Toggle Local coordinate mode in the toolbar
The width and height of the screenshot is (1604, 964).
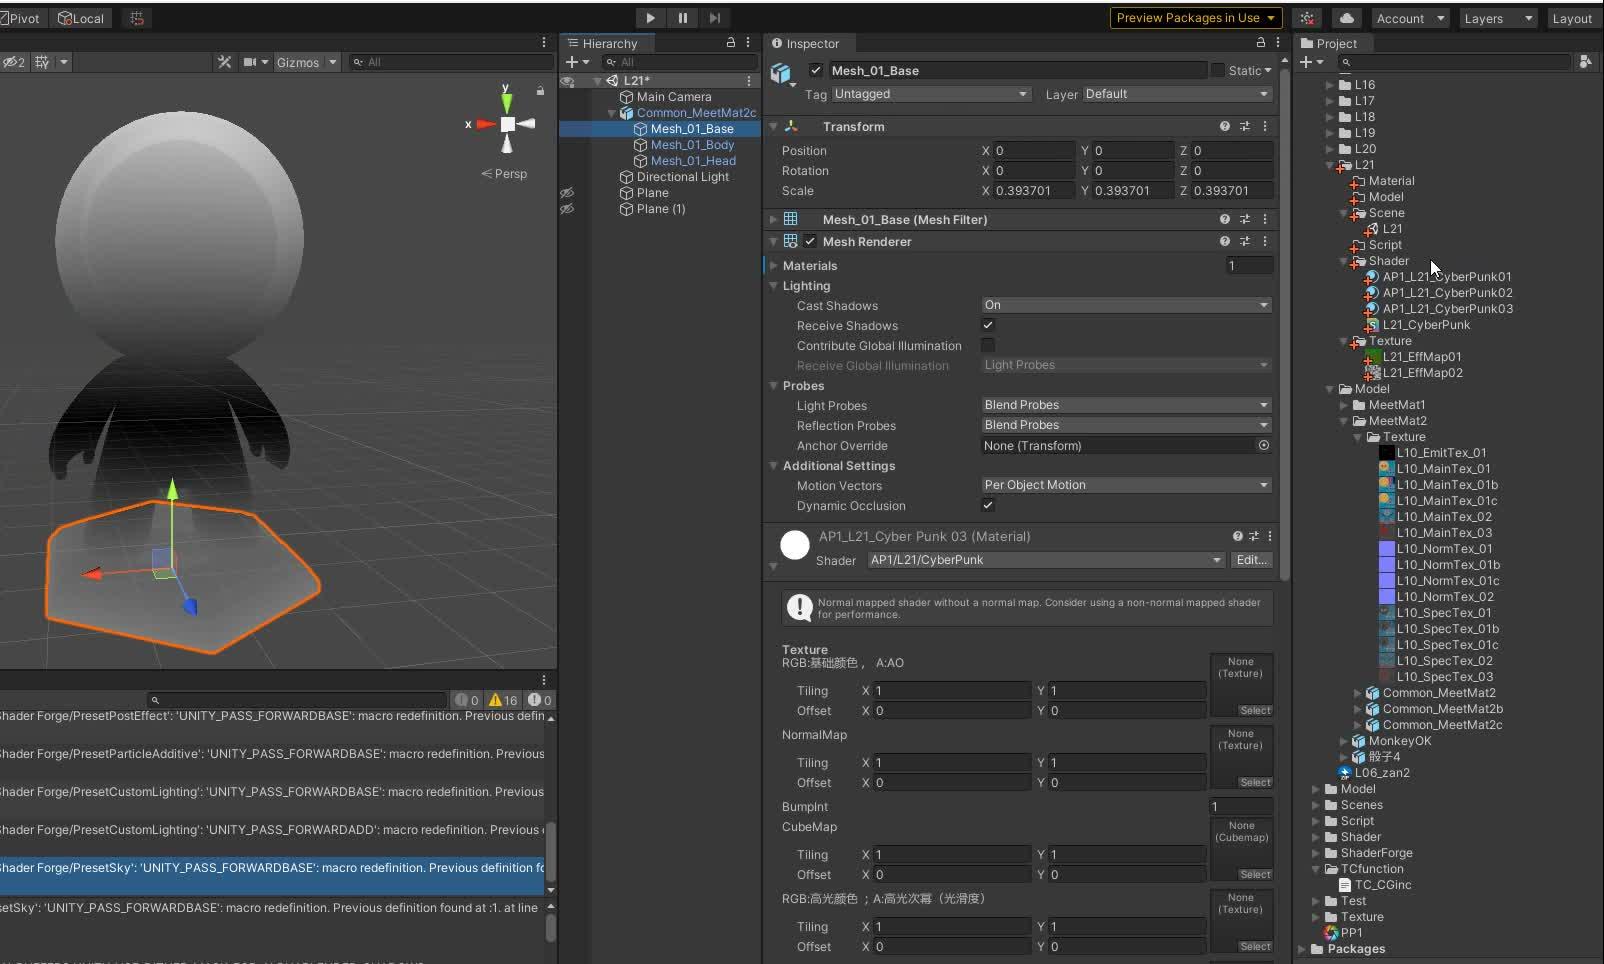pos(82,17)
